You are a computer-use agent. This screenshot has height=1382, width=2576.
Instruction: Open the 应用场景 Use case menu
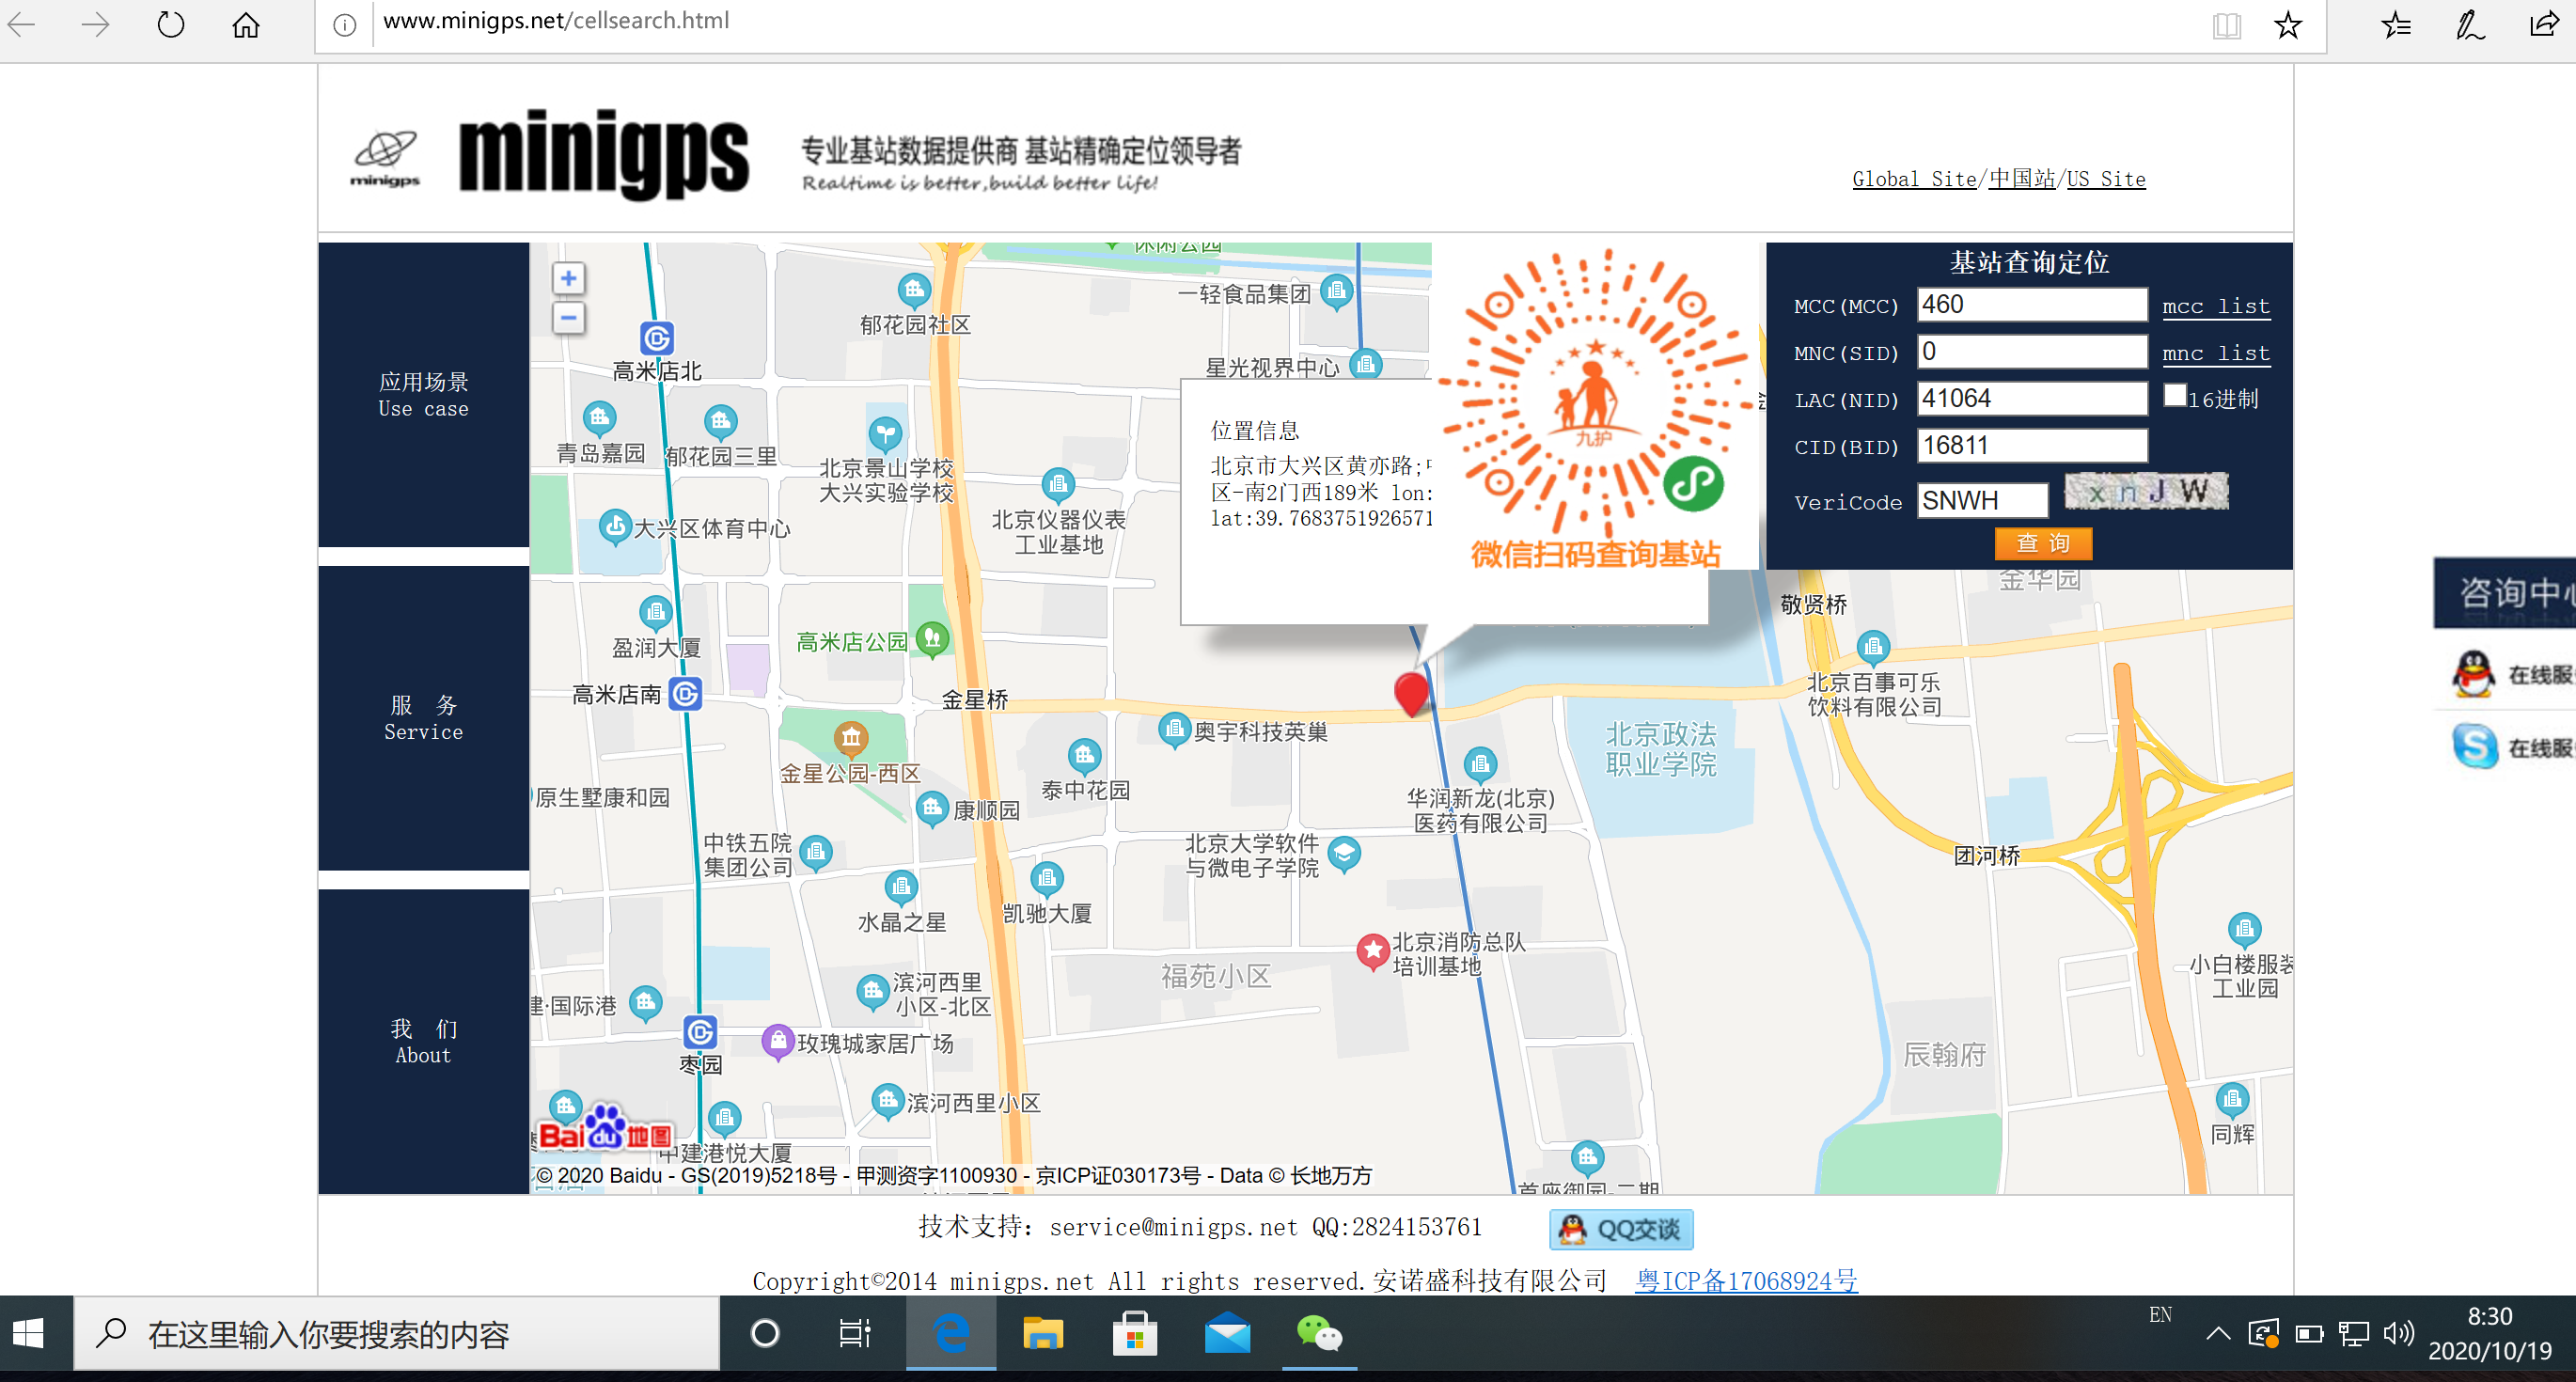click(x=423, y=395)
